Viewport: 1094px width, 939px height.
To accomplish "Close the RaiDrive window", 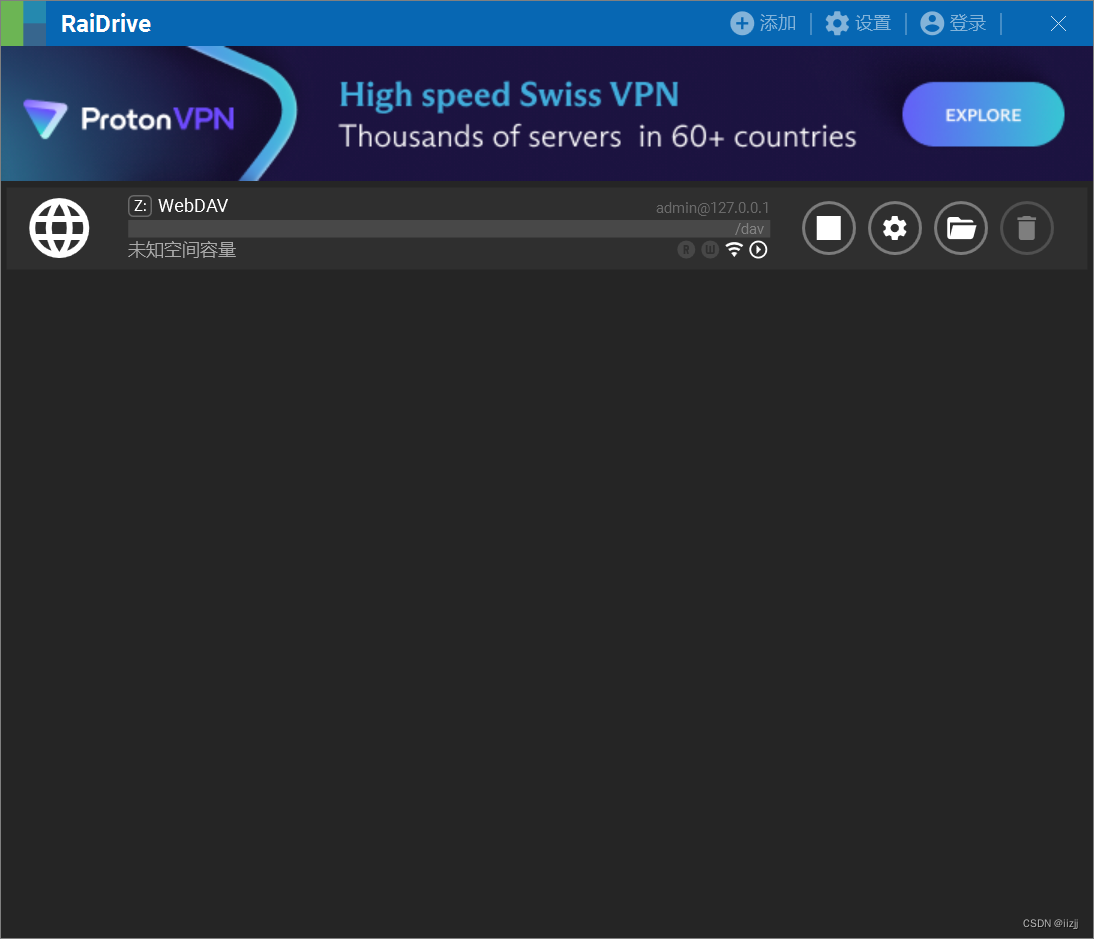I will pos(1058,23).
